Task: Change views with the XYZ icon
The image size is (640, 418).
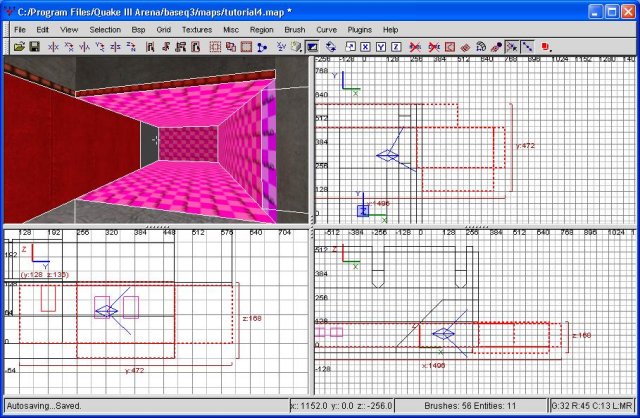Action: [x=281, y=47]
